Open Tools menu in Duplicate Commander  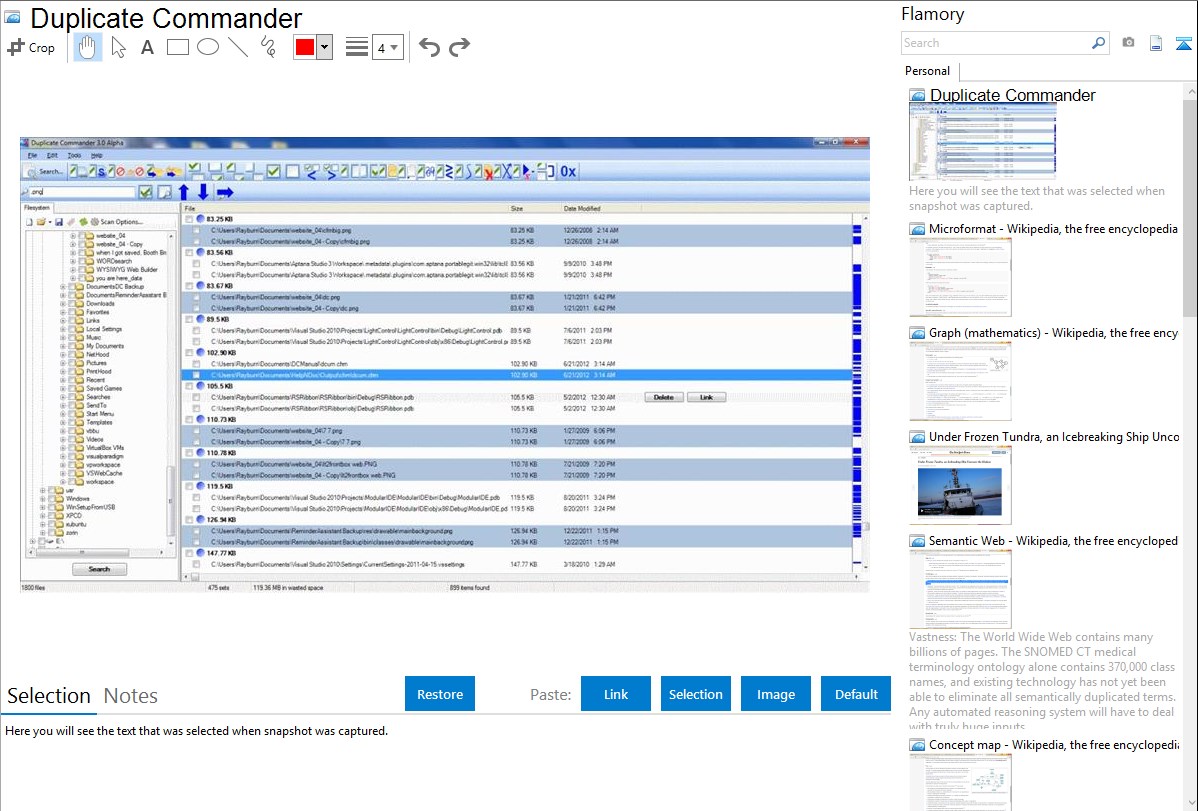click(74, 155)
